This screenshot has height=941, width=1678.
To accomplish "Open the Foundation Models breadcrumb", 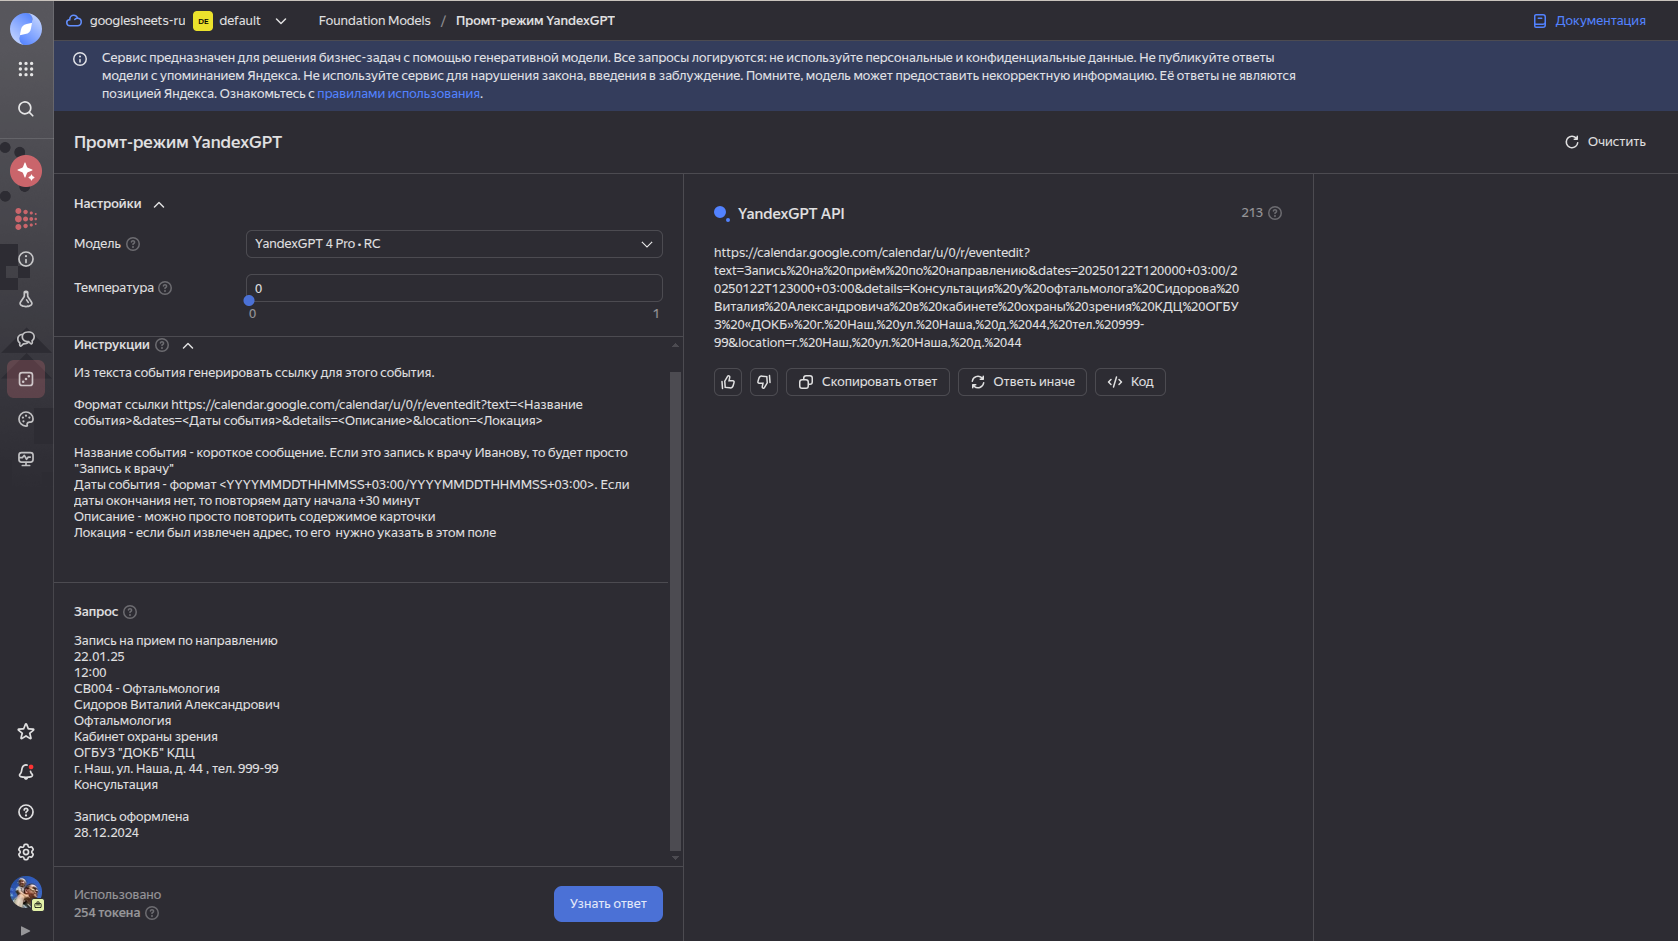I will (375, 21).
